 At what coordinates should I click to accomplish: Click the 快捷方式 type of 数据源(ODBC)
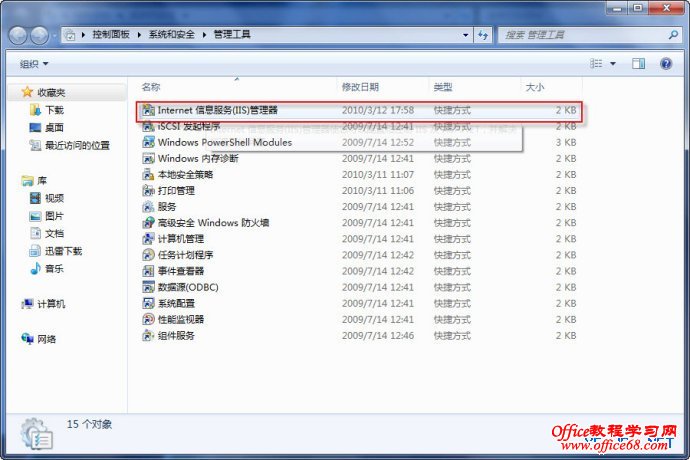point(452,287)
